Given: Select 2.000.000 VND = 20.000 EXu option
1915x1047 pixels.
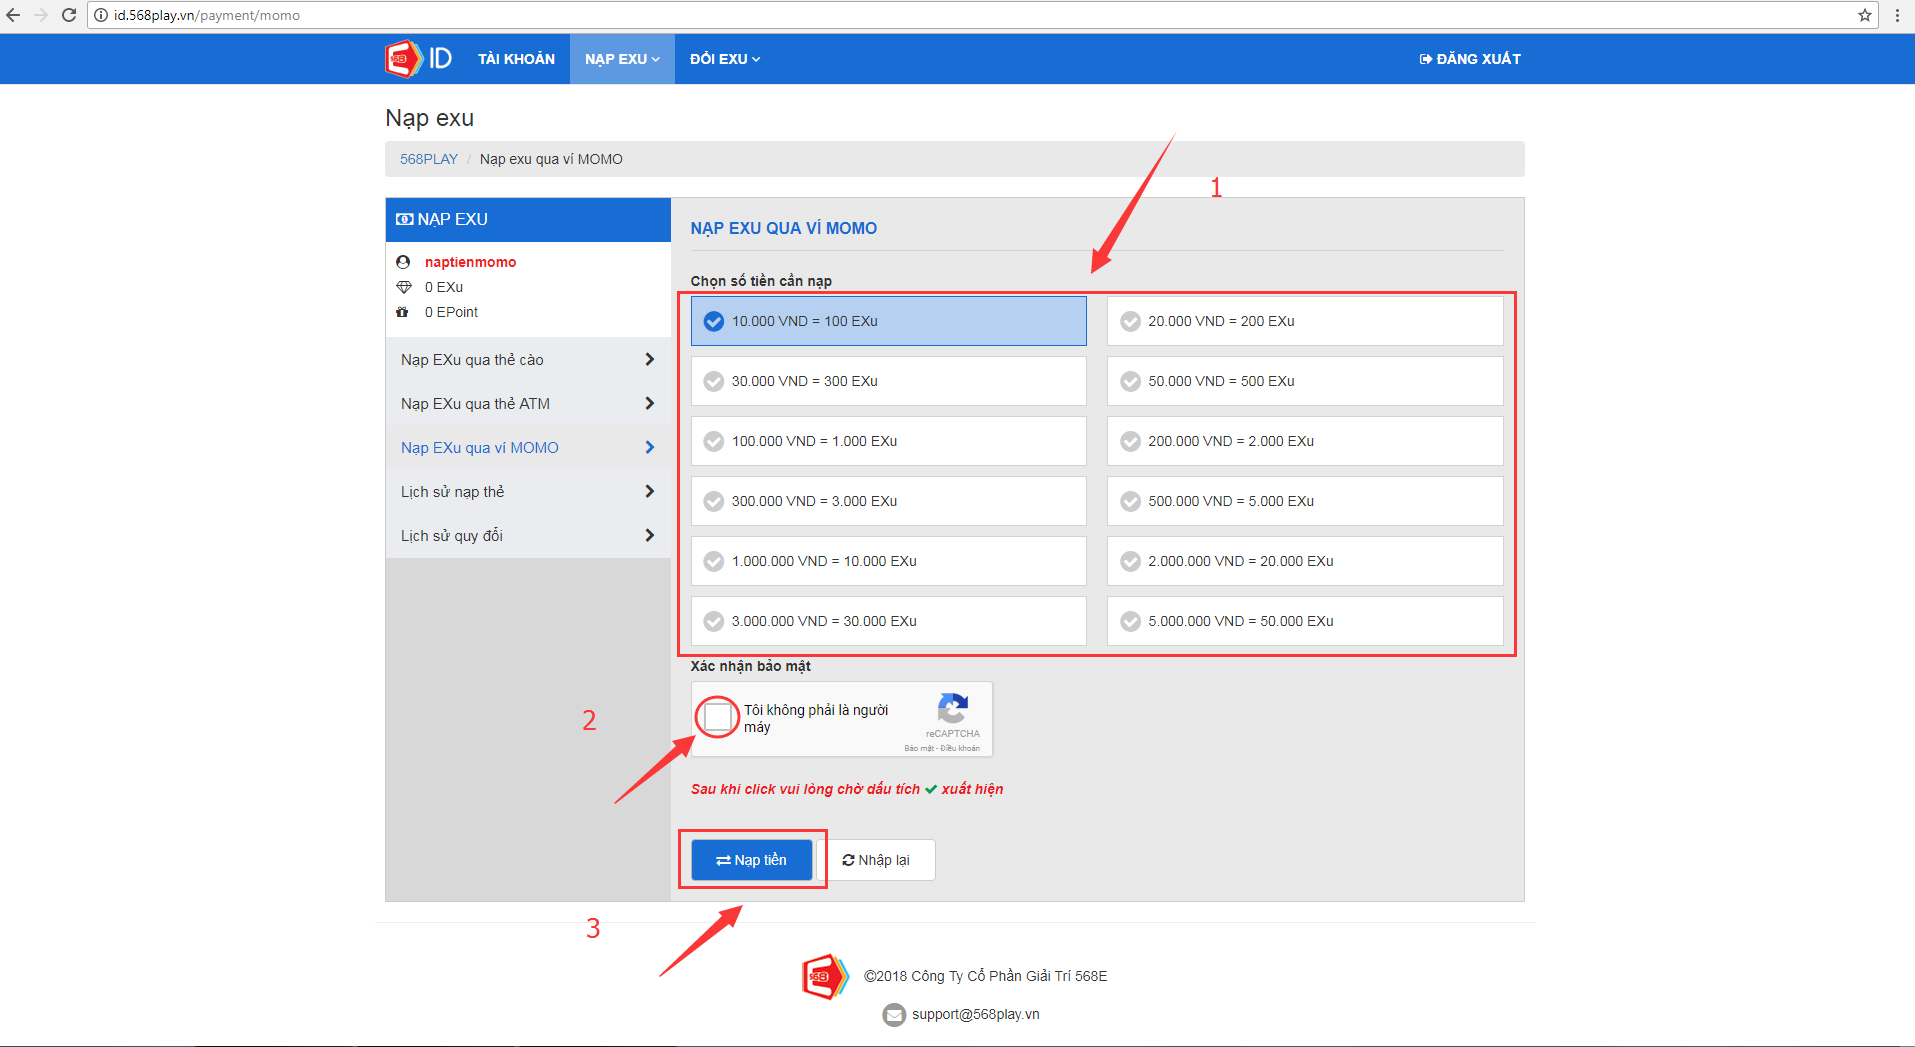Looking at the screenshot, I should click(x=1305, y=561).
